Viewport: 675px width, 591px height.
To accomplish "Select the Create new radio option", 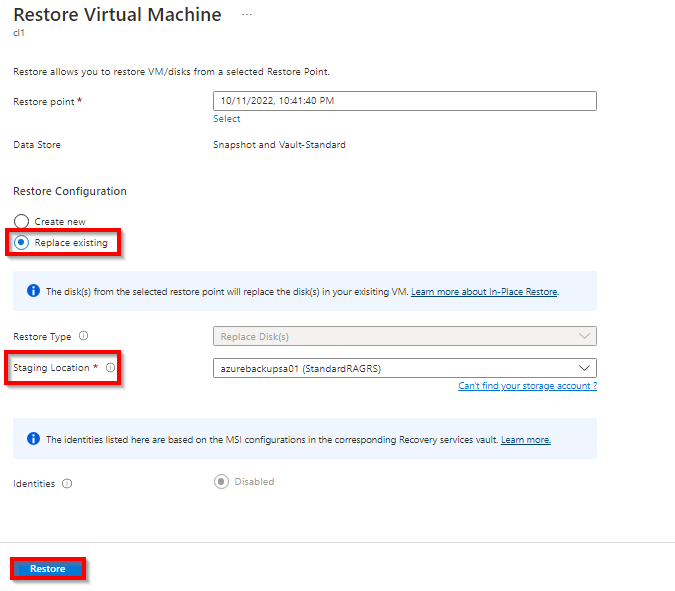I will 21,221.
